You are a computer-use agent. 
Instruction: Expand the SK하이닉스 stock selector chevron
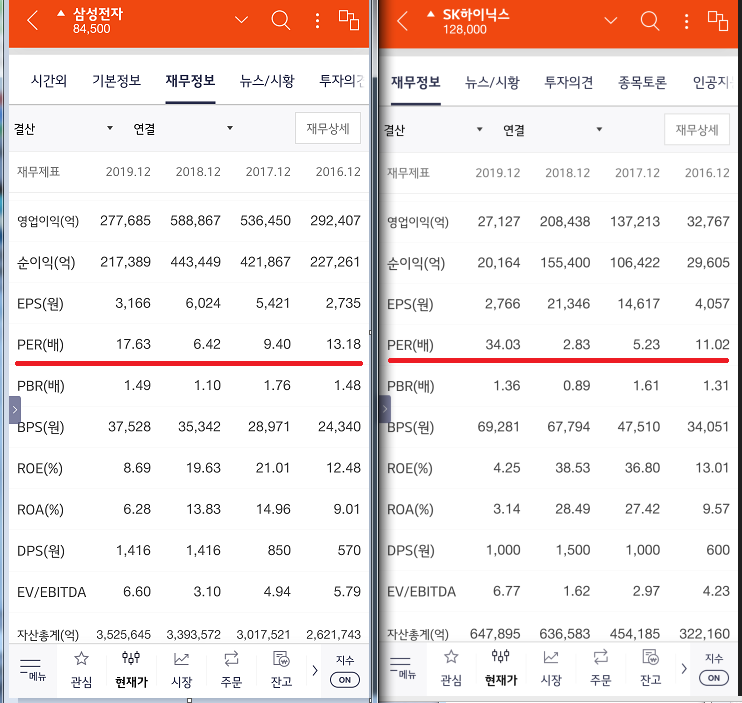click(611, 20)
